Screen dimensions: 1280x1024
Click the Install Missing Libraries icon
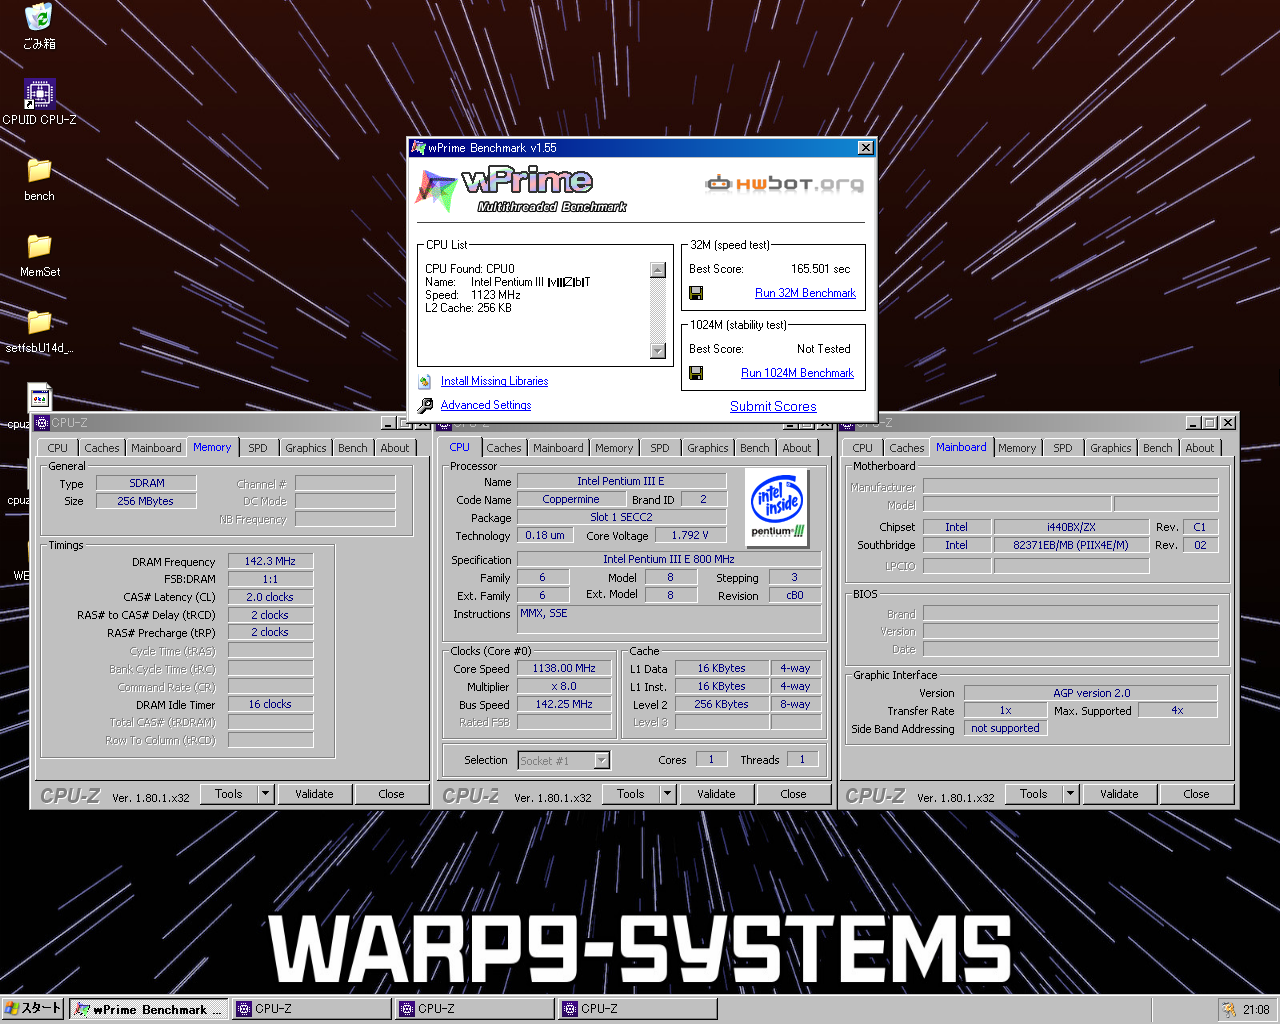[x=424, y=381]
